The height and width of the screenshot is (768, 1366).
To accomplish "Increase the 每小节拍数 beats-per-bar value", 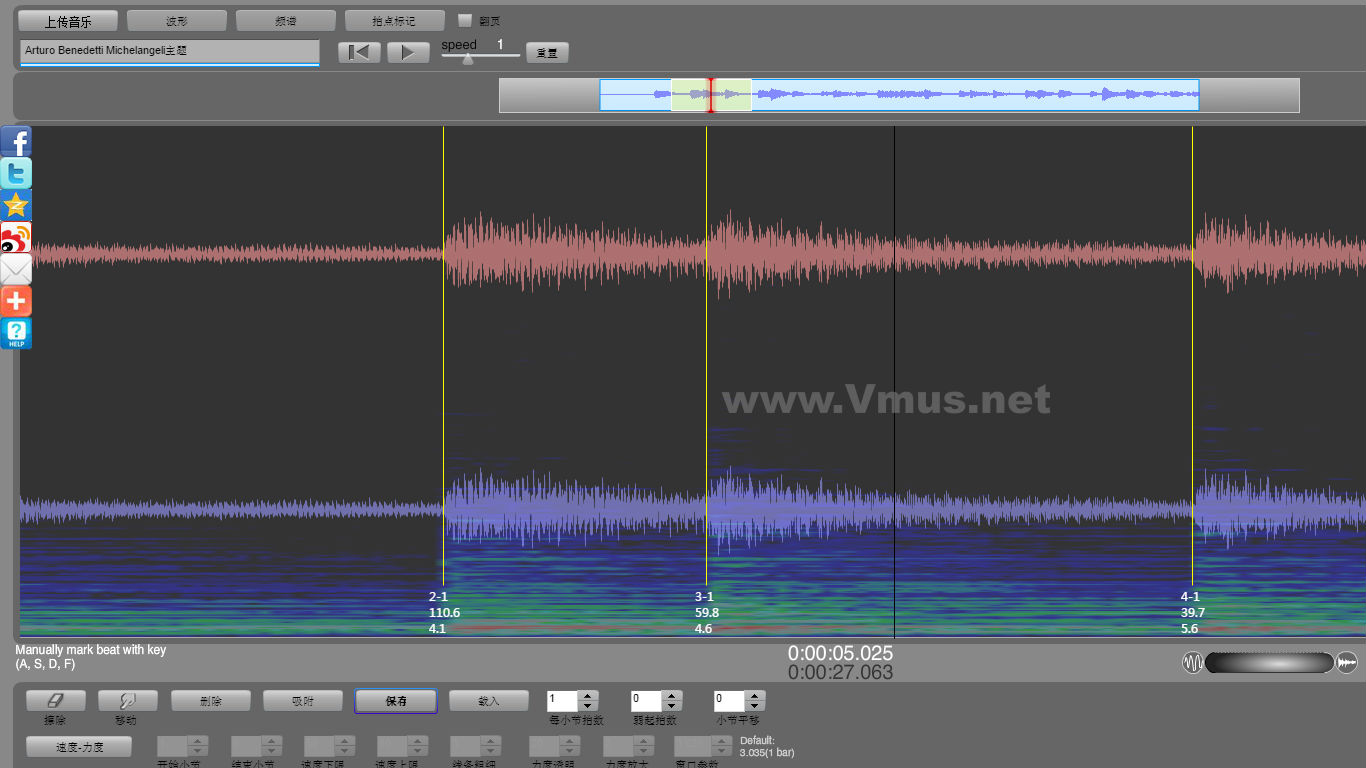I will tap(588, 696).
